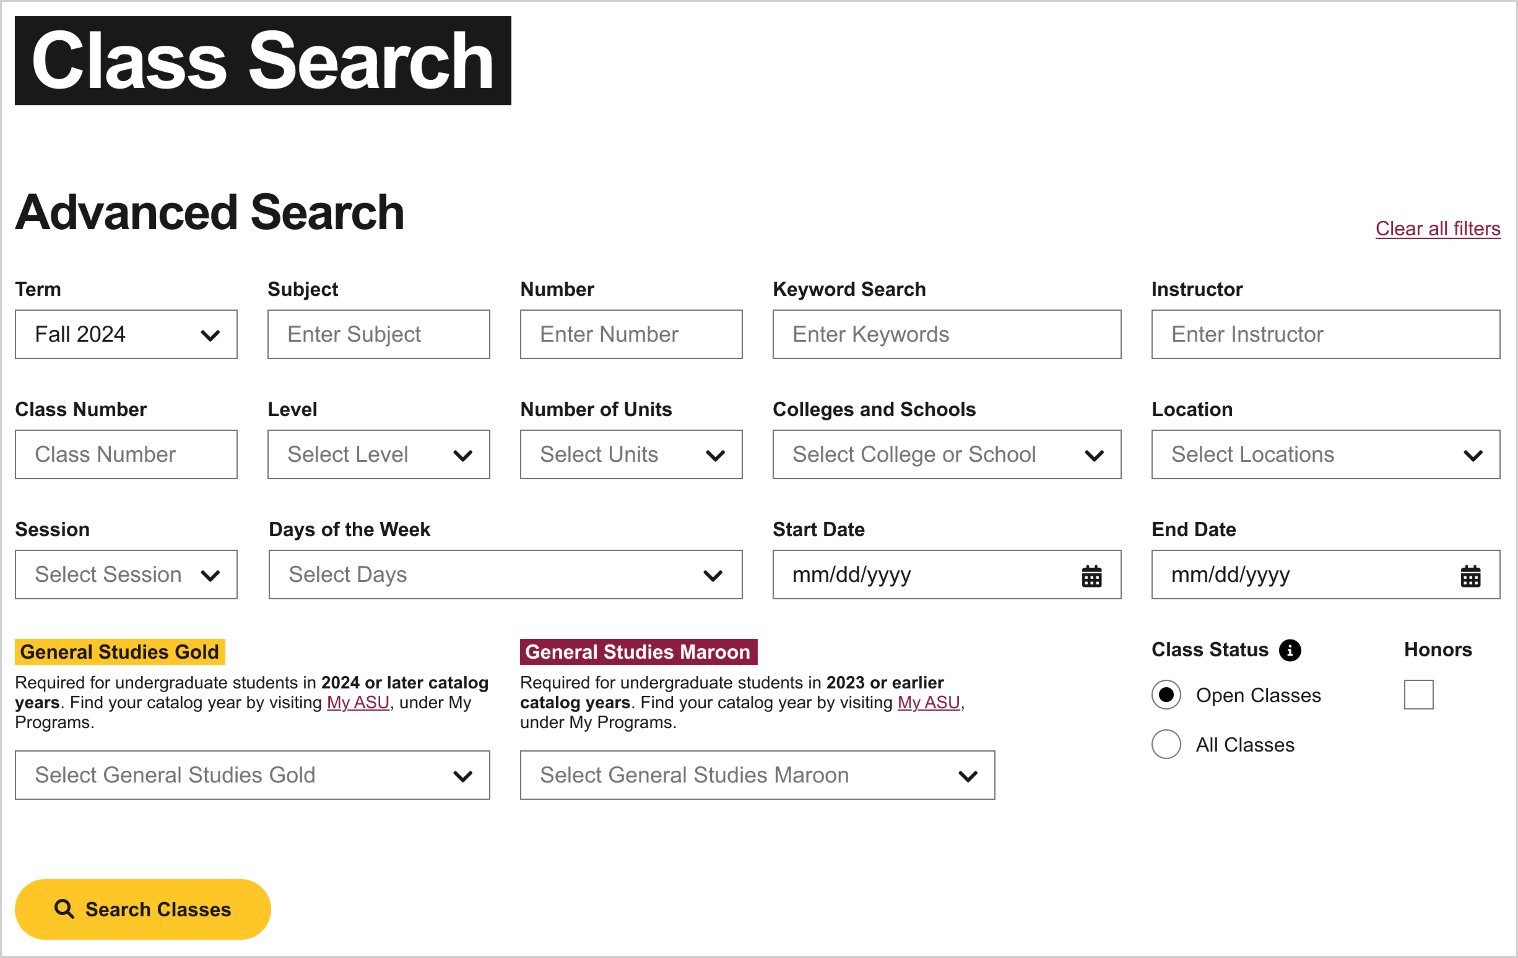This screenshot has height=958, width=1518.
Task: Click the Search Classes button
Action: [142, 909]
